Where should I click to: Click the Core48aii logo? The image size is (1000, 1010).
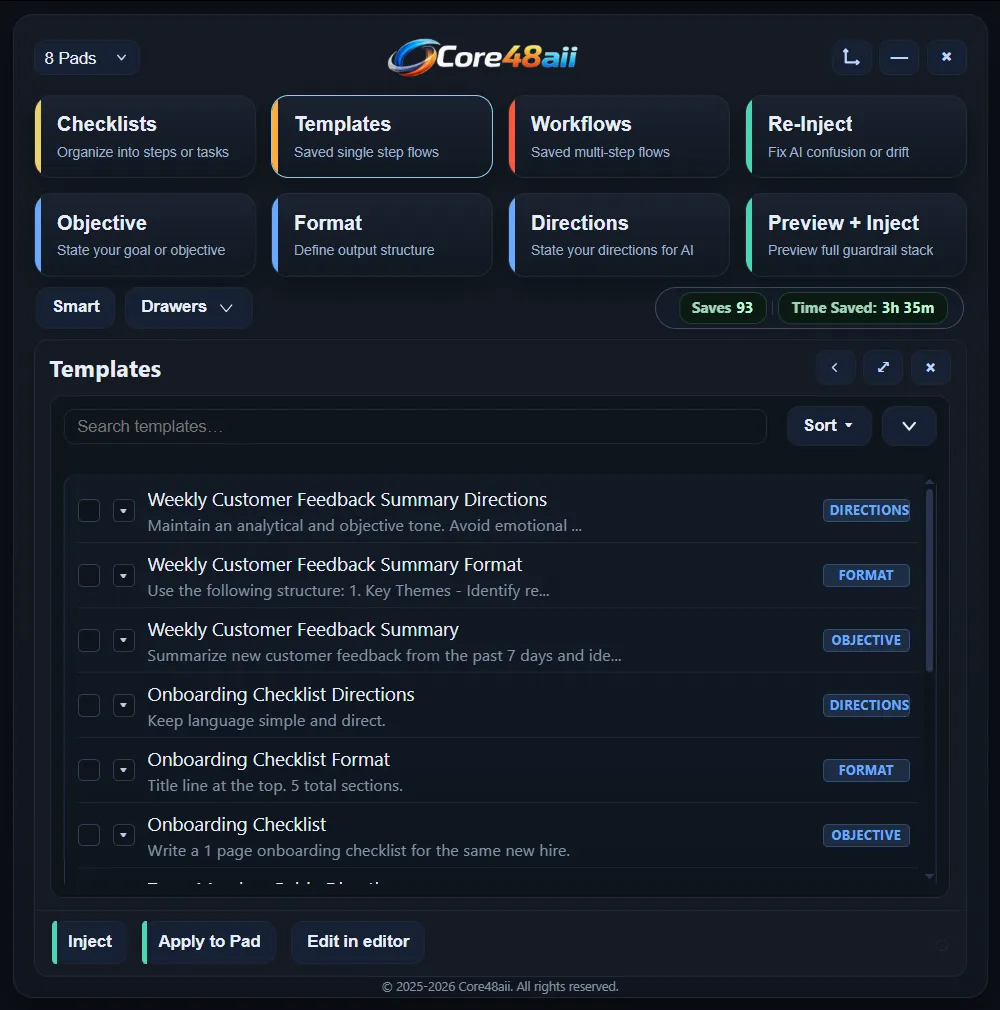482,57
